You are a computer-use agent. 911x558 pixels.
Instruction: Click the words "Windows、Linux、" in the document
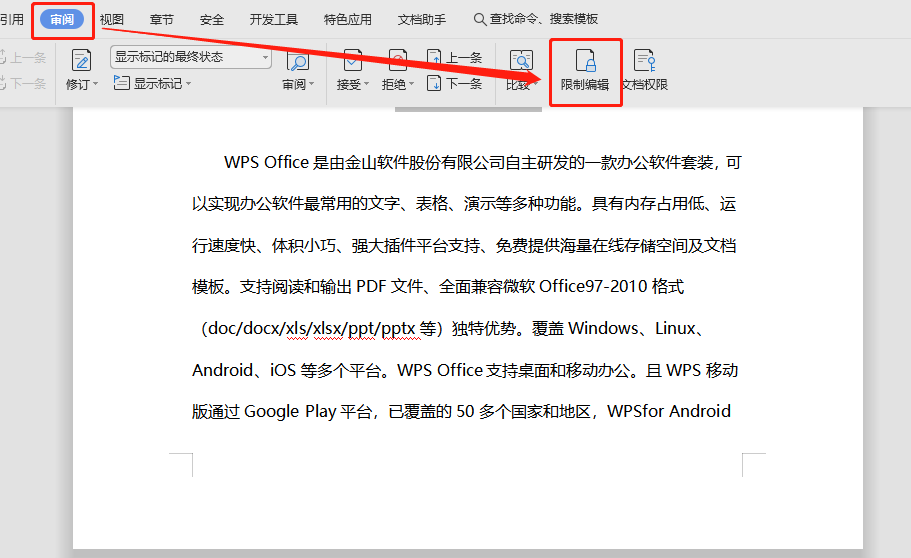click(636, 328)
